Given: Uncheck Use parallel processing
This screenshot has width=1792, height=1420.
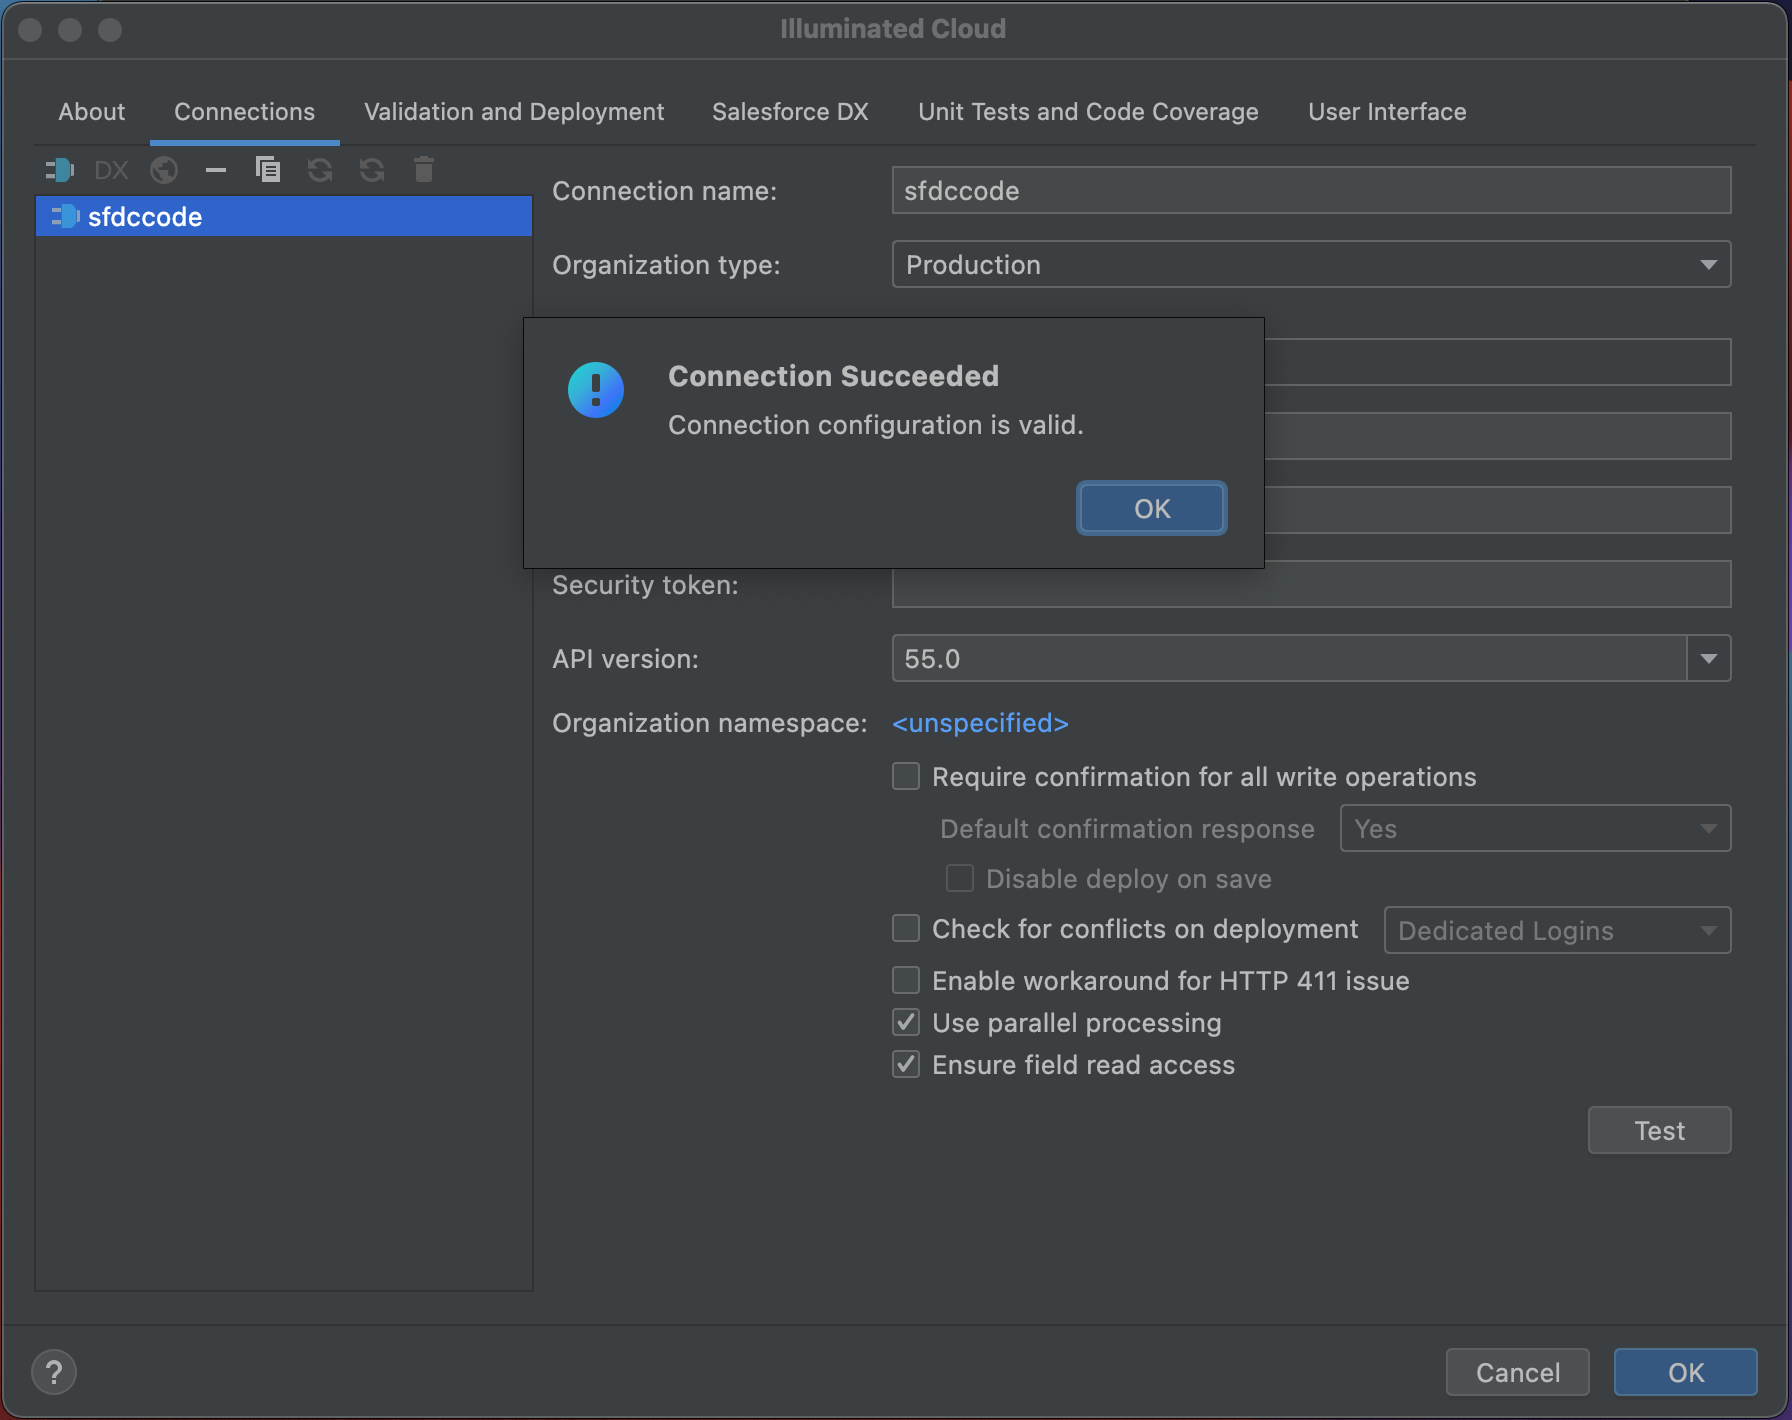Looking at the screenshot, I should pos(906,1022).
